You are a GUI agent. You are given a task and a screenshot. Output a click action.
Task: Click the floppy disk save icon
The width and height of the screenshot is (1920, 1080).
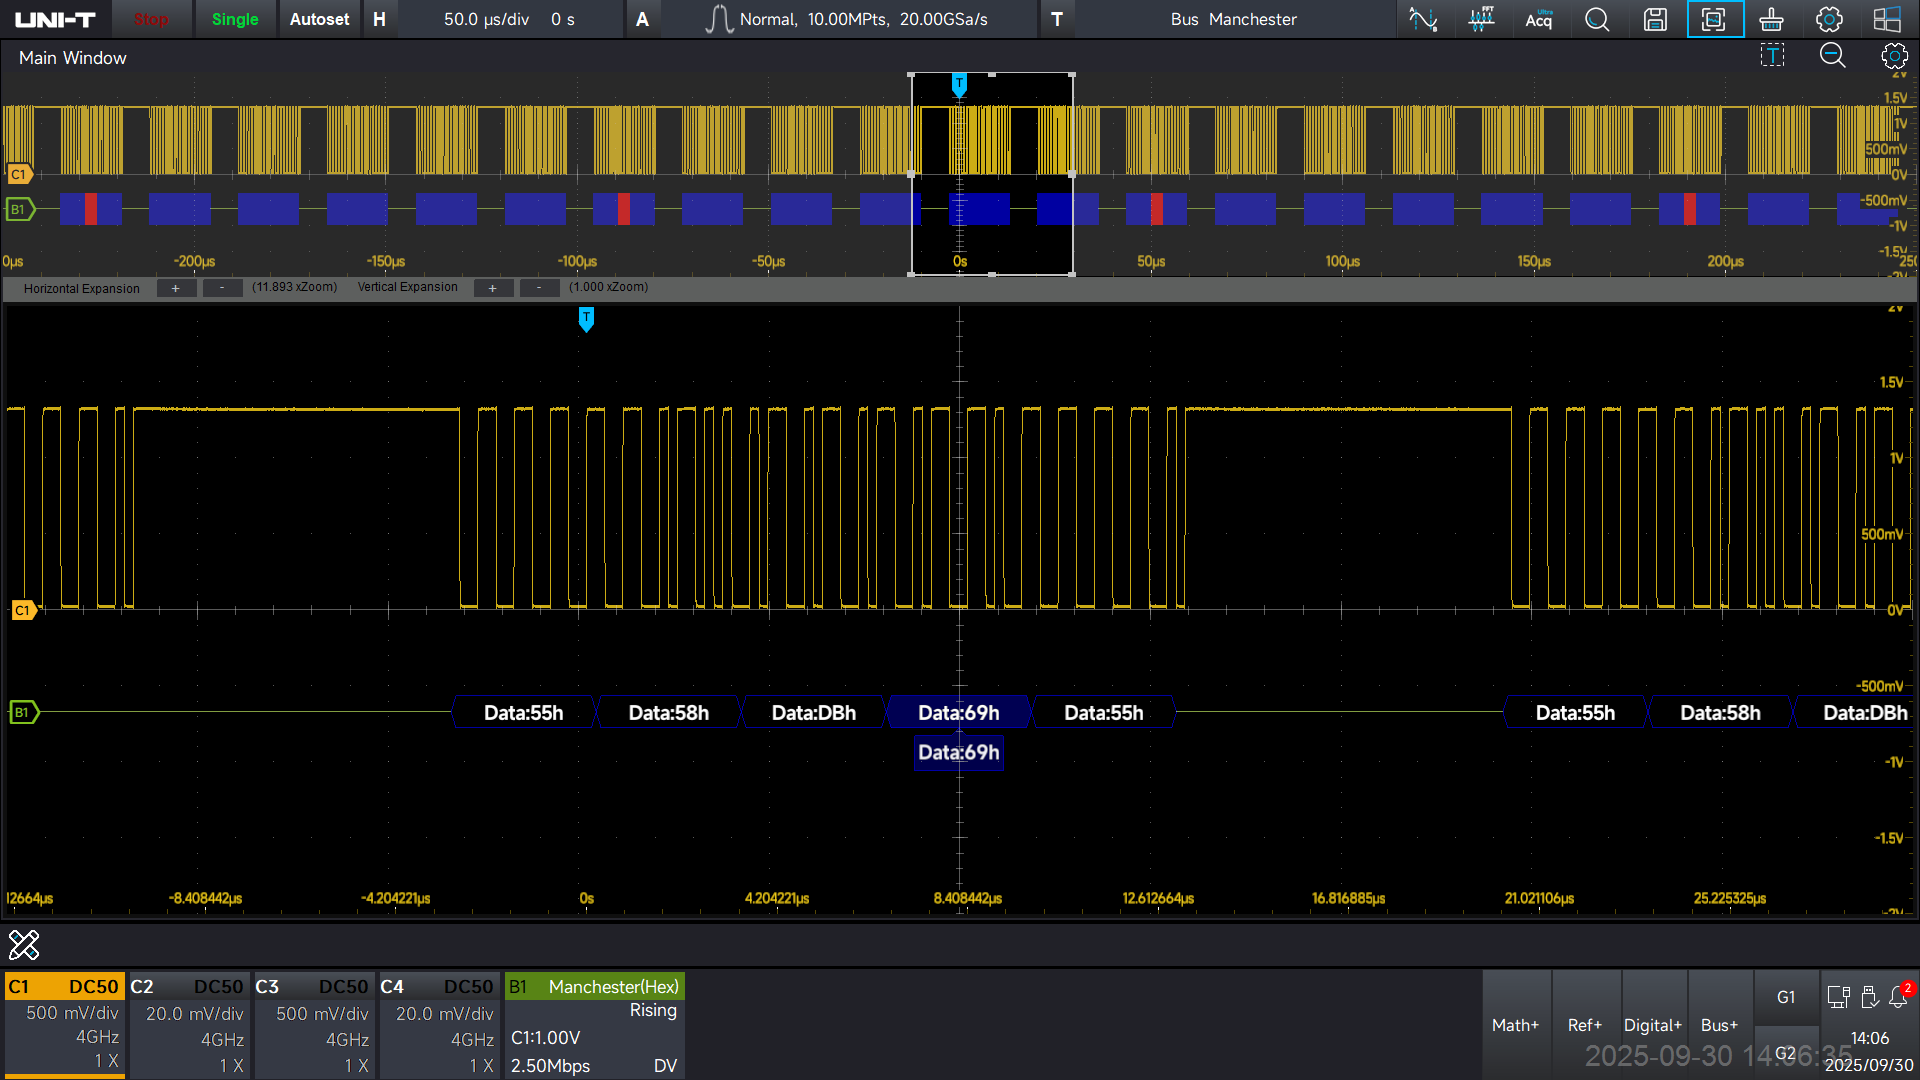(x=1655, y=19)
